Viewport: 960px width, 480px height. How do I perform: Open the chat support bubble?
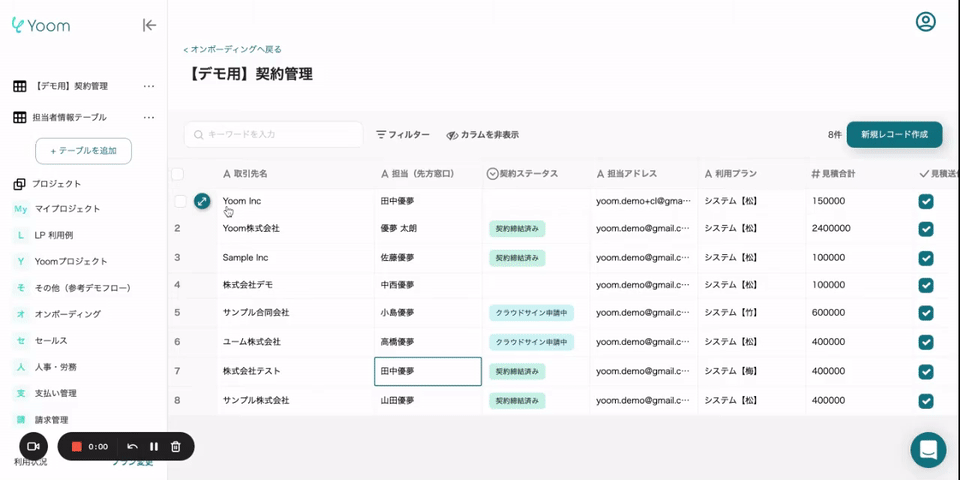pos(927,450)
